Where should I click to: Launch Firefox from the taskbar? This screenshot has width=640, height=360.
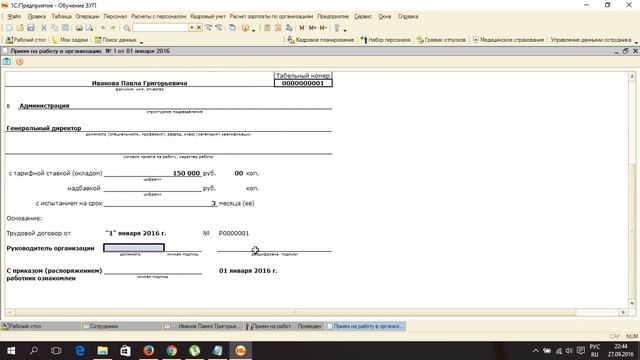[149, 351]
